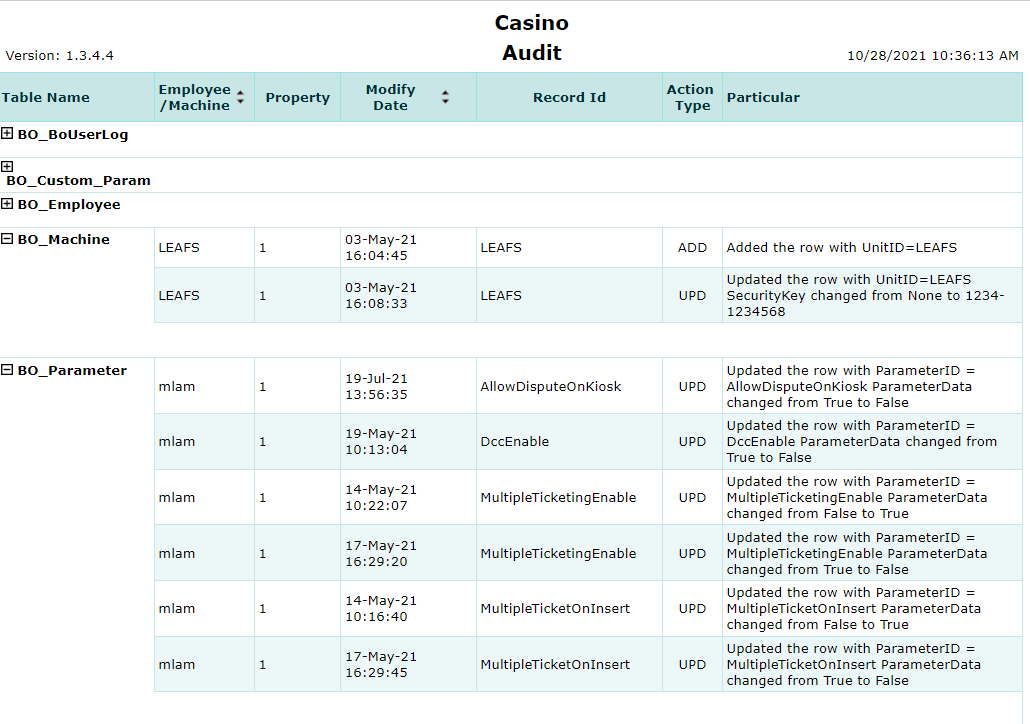Viewport: 1030px width, 724px height.
Task: Click the Action Type column header
Action: (x=690, y=97)
